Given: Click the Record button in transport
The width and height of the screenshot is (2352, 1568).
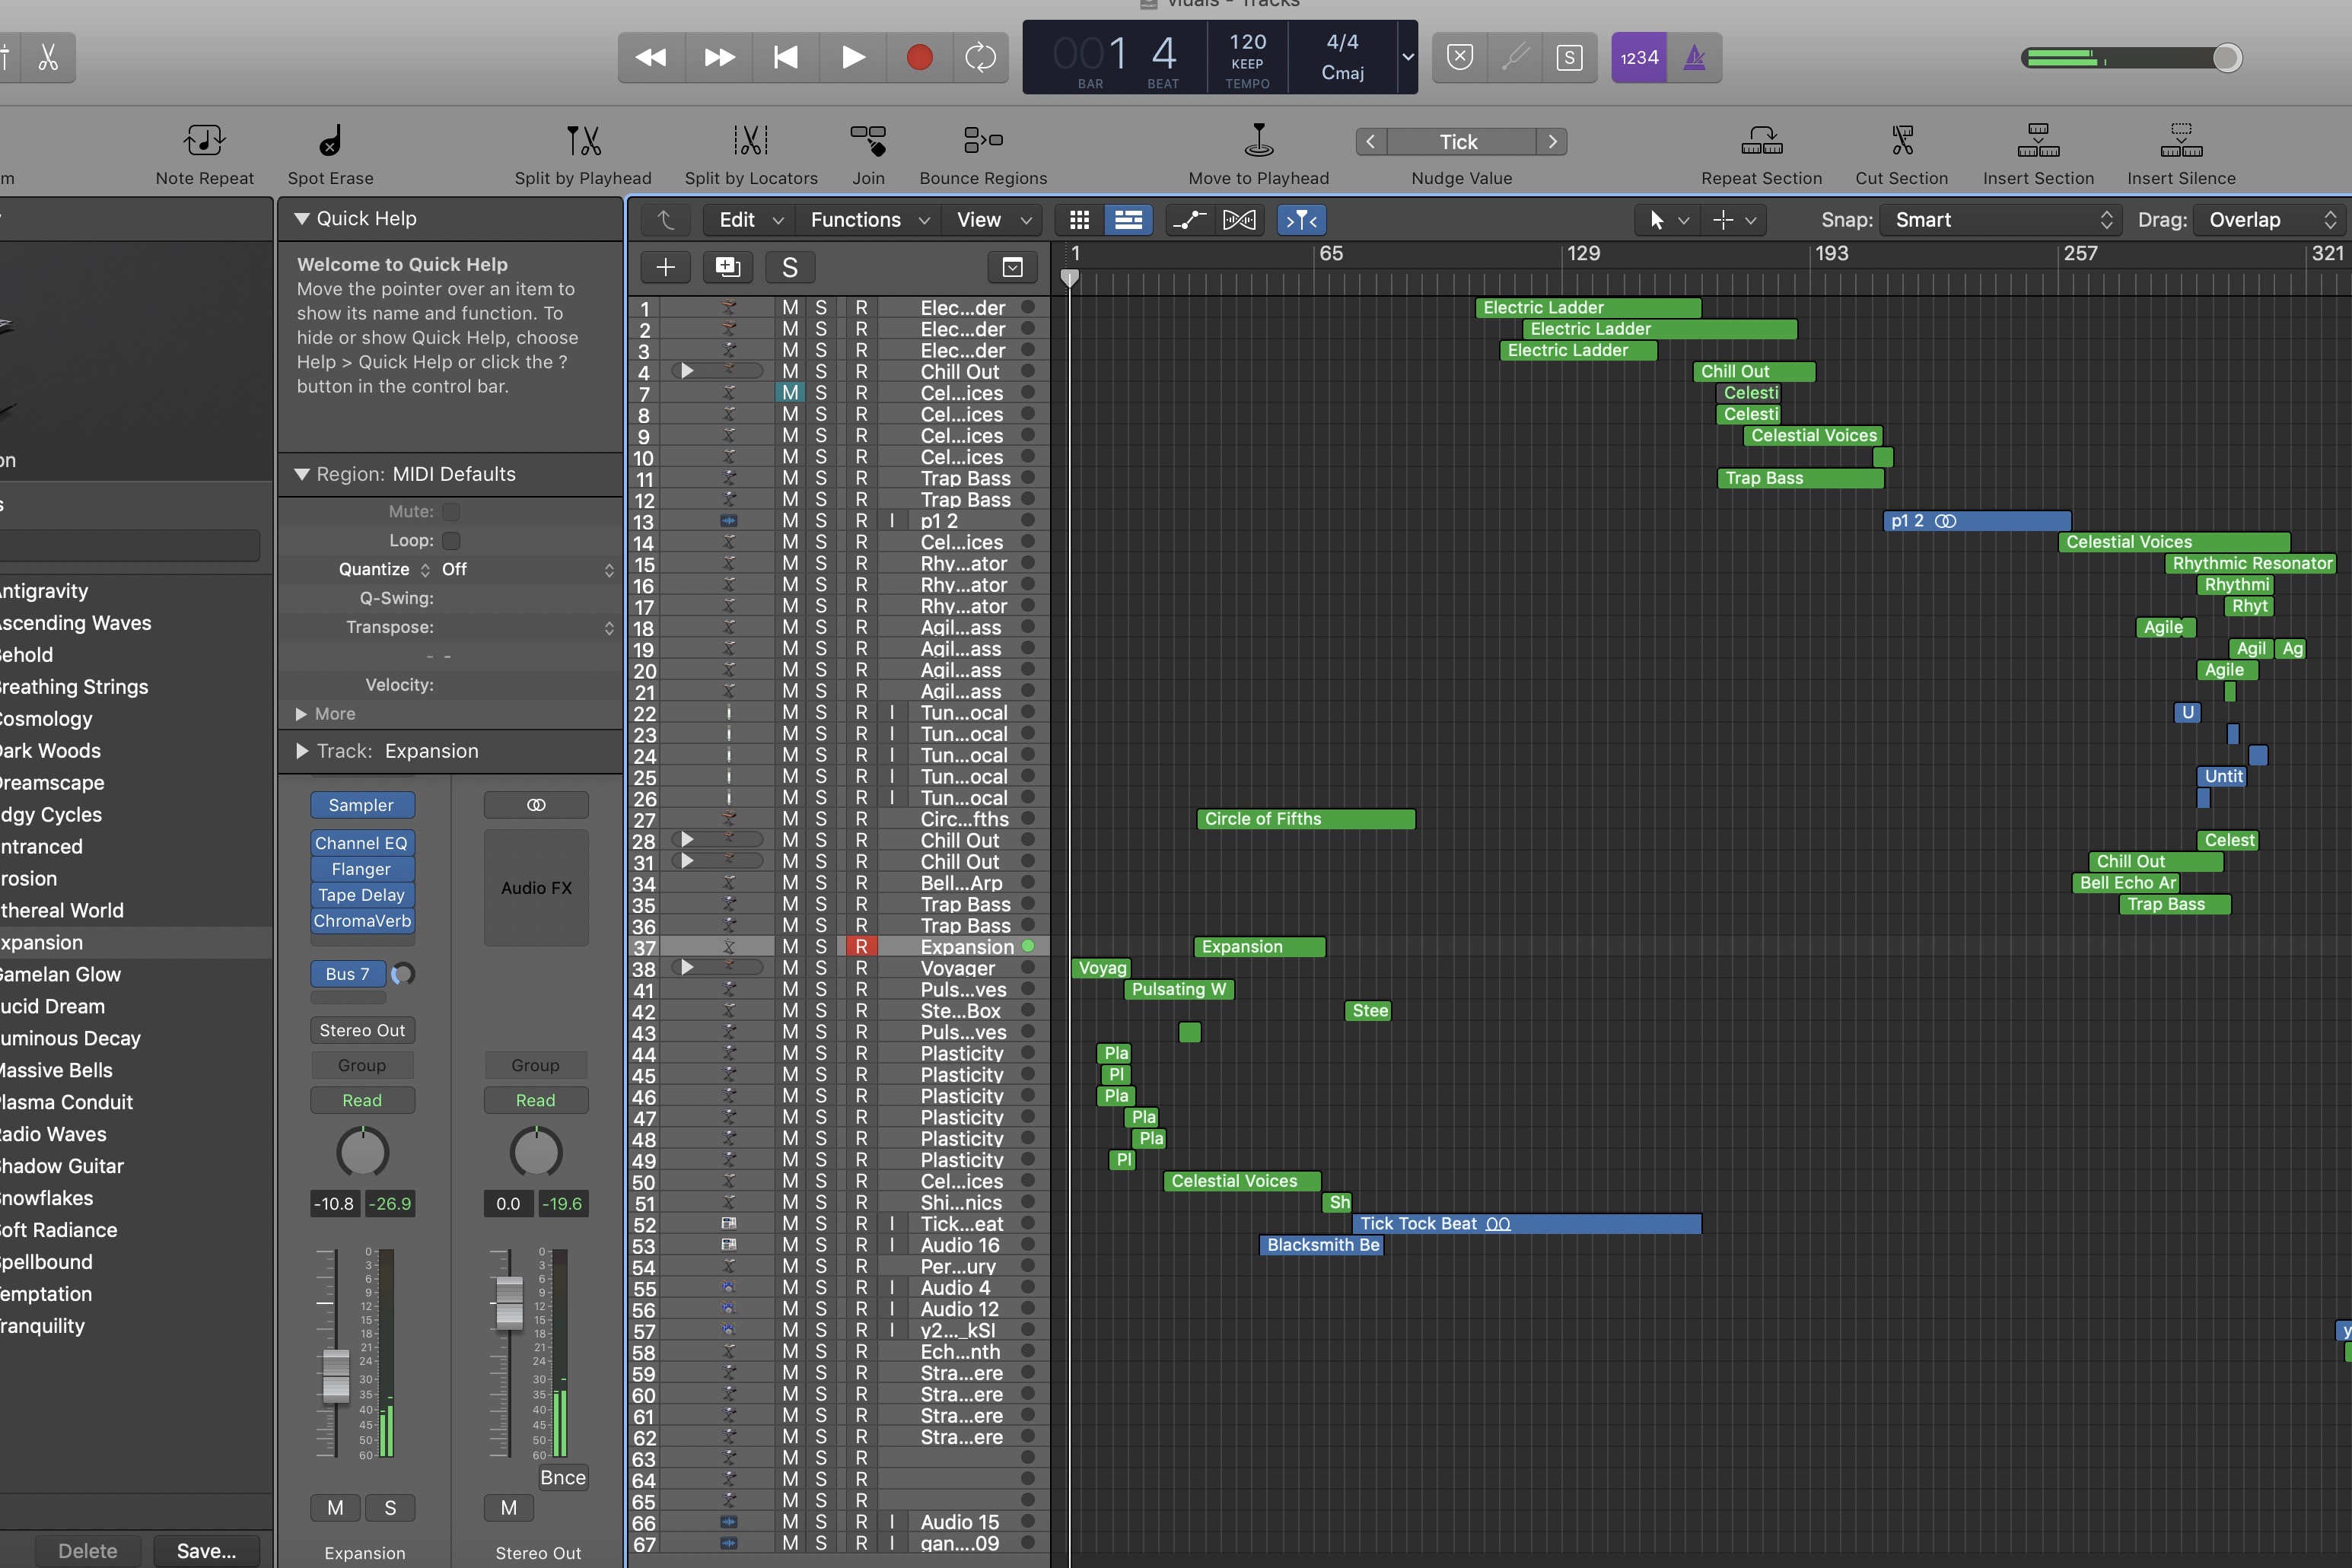Looking at the screenshot, I should pyautogui.click(x=919, y=57).
